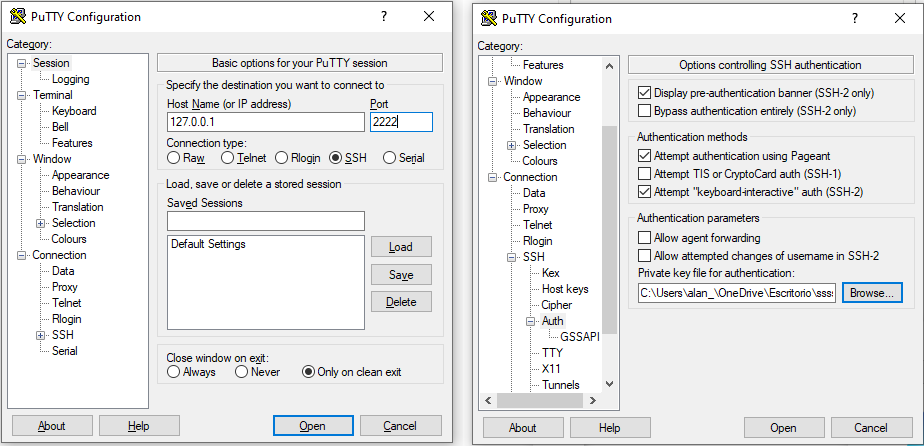This screenshot has height=446, width=924.
Task: Select TTY in right category tree
Action: point(552,353)
